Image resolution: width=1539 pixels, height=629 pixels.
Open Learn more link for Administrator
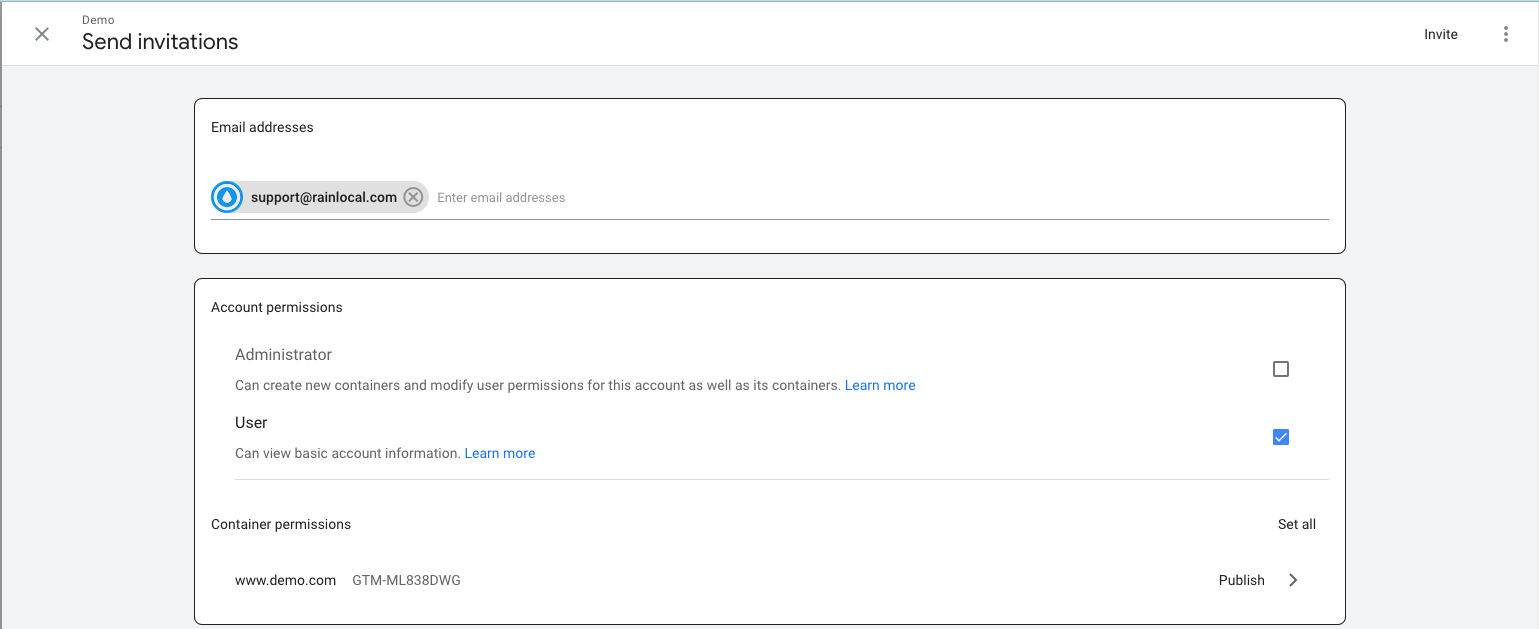[880, 385]
